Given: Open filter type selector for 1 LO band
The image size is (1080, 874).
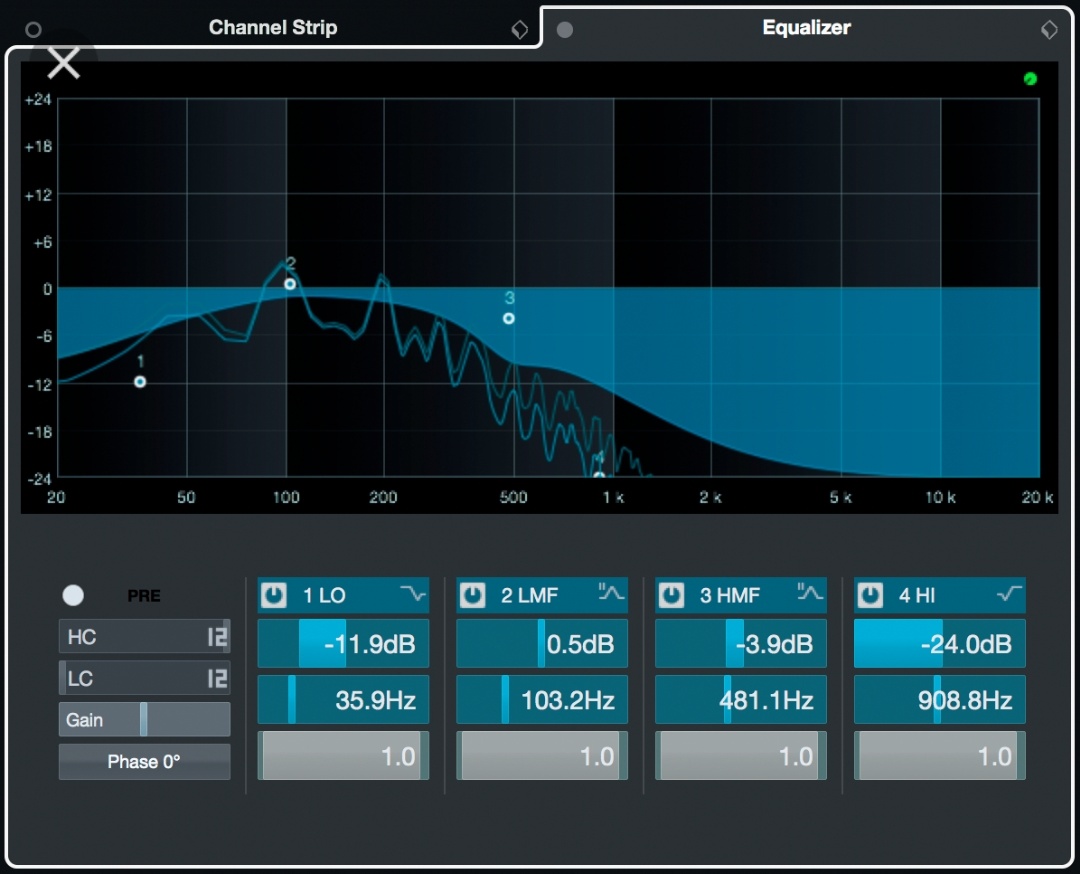Looking at the screenshot, I should coord(413,593).
